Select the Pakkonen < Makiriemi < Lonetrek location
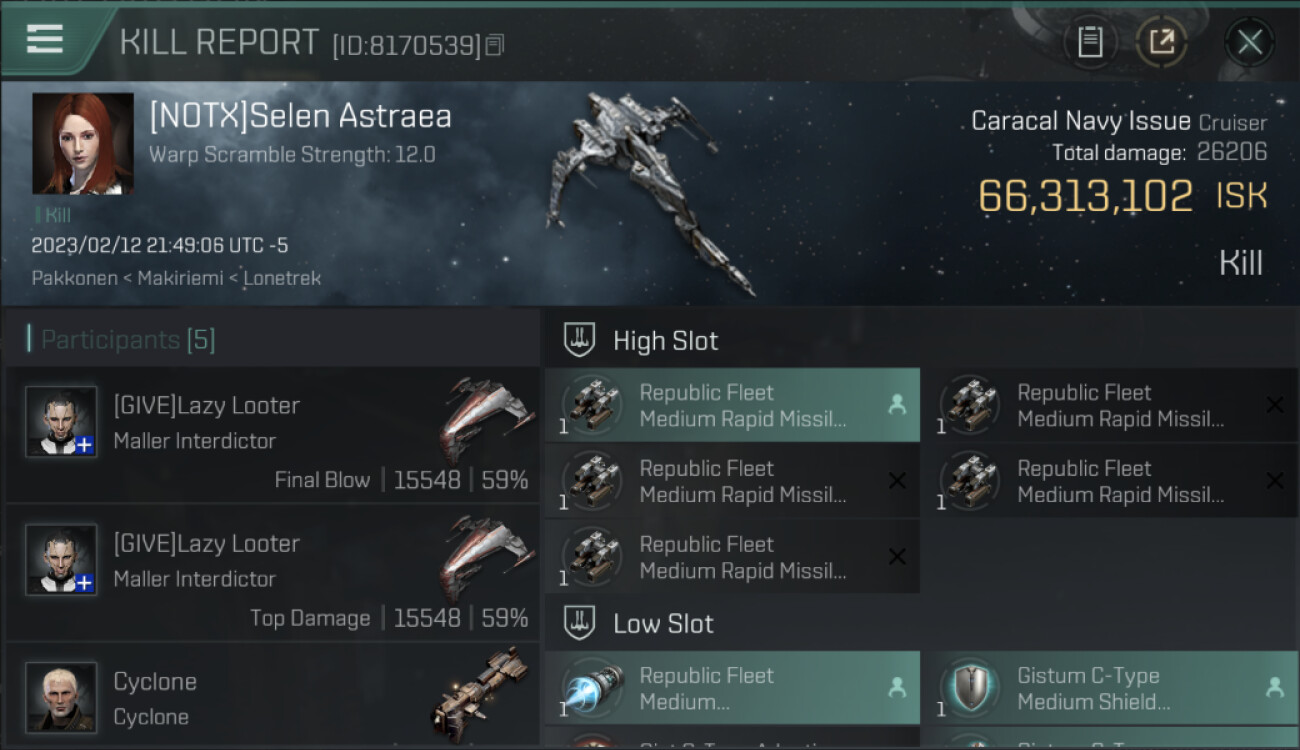This screenshot has height=750, width=1300. point(176,278)
